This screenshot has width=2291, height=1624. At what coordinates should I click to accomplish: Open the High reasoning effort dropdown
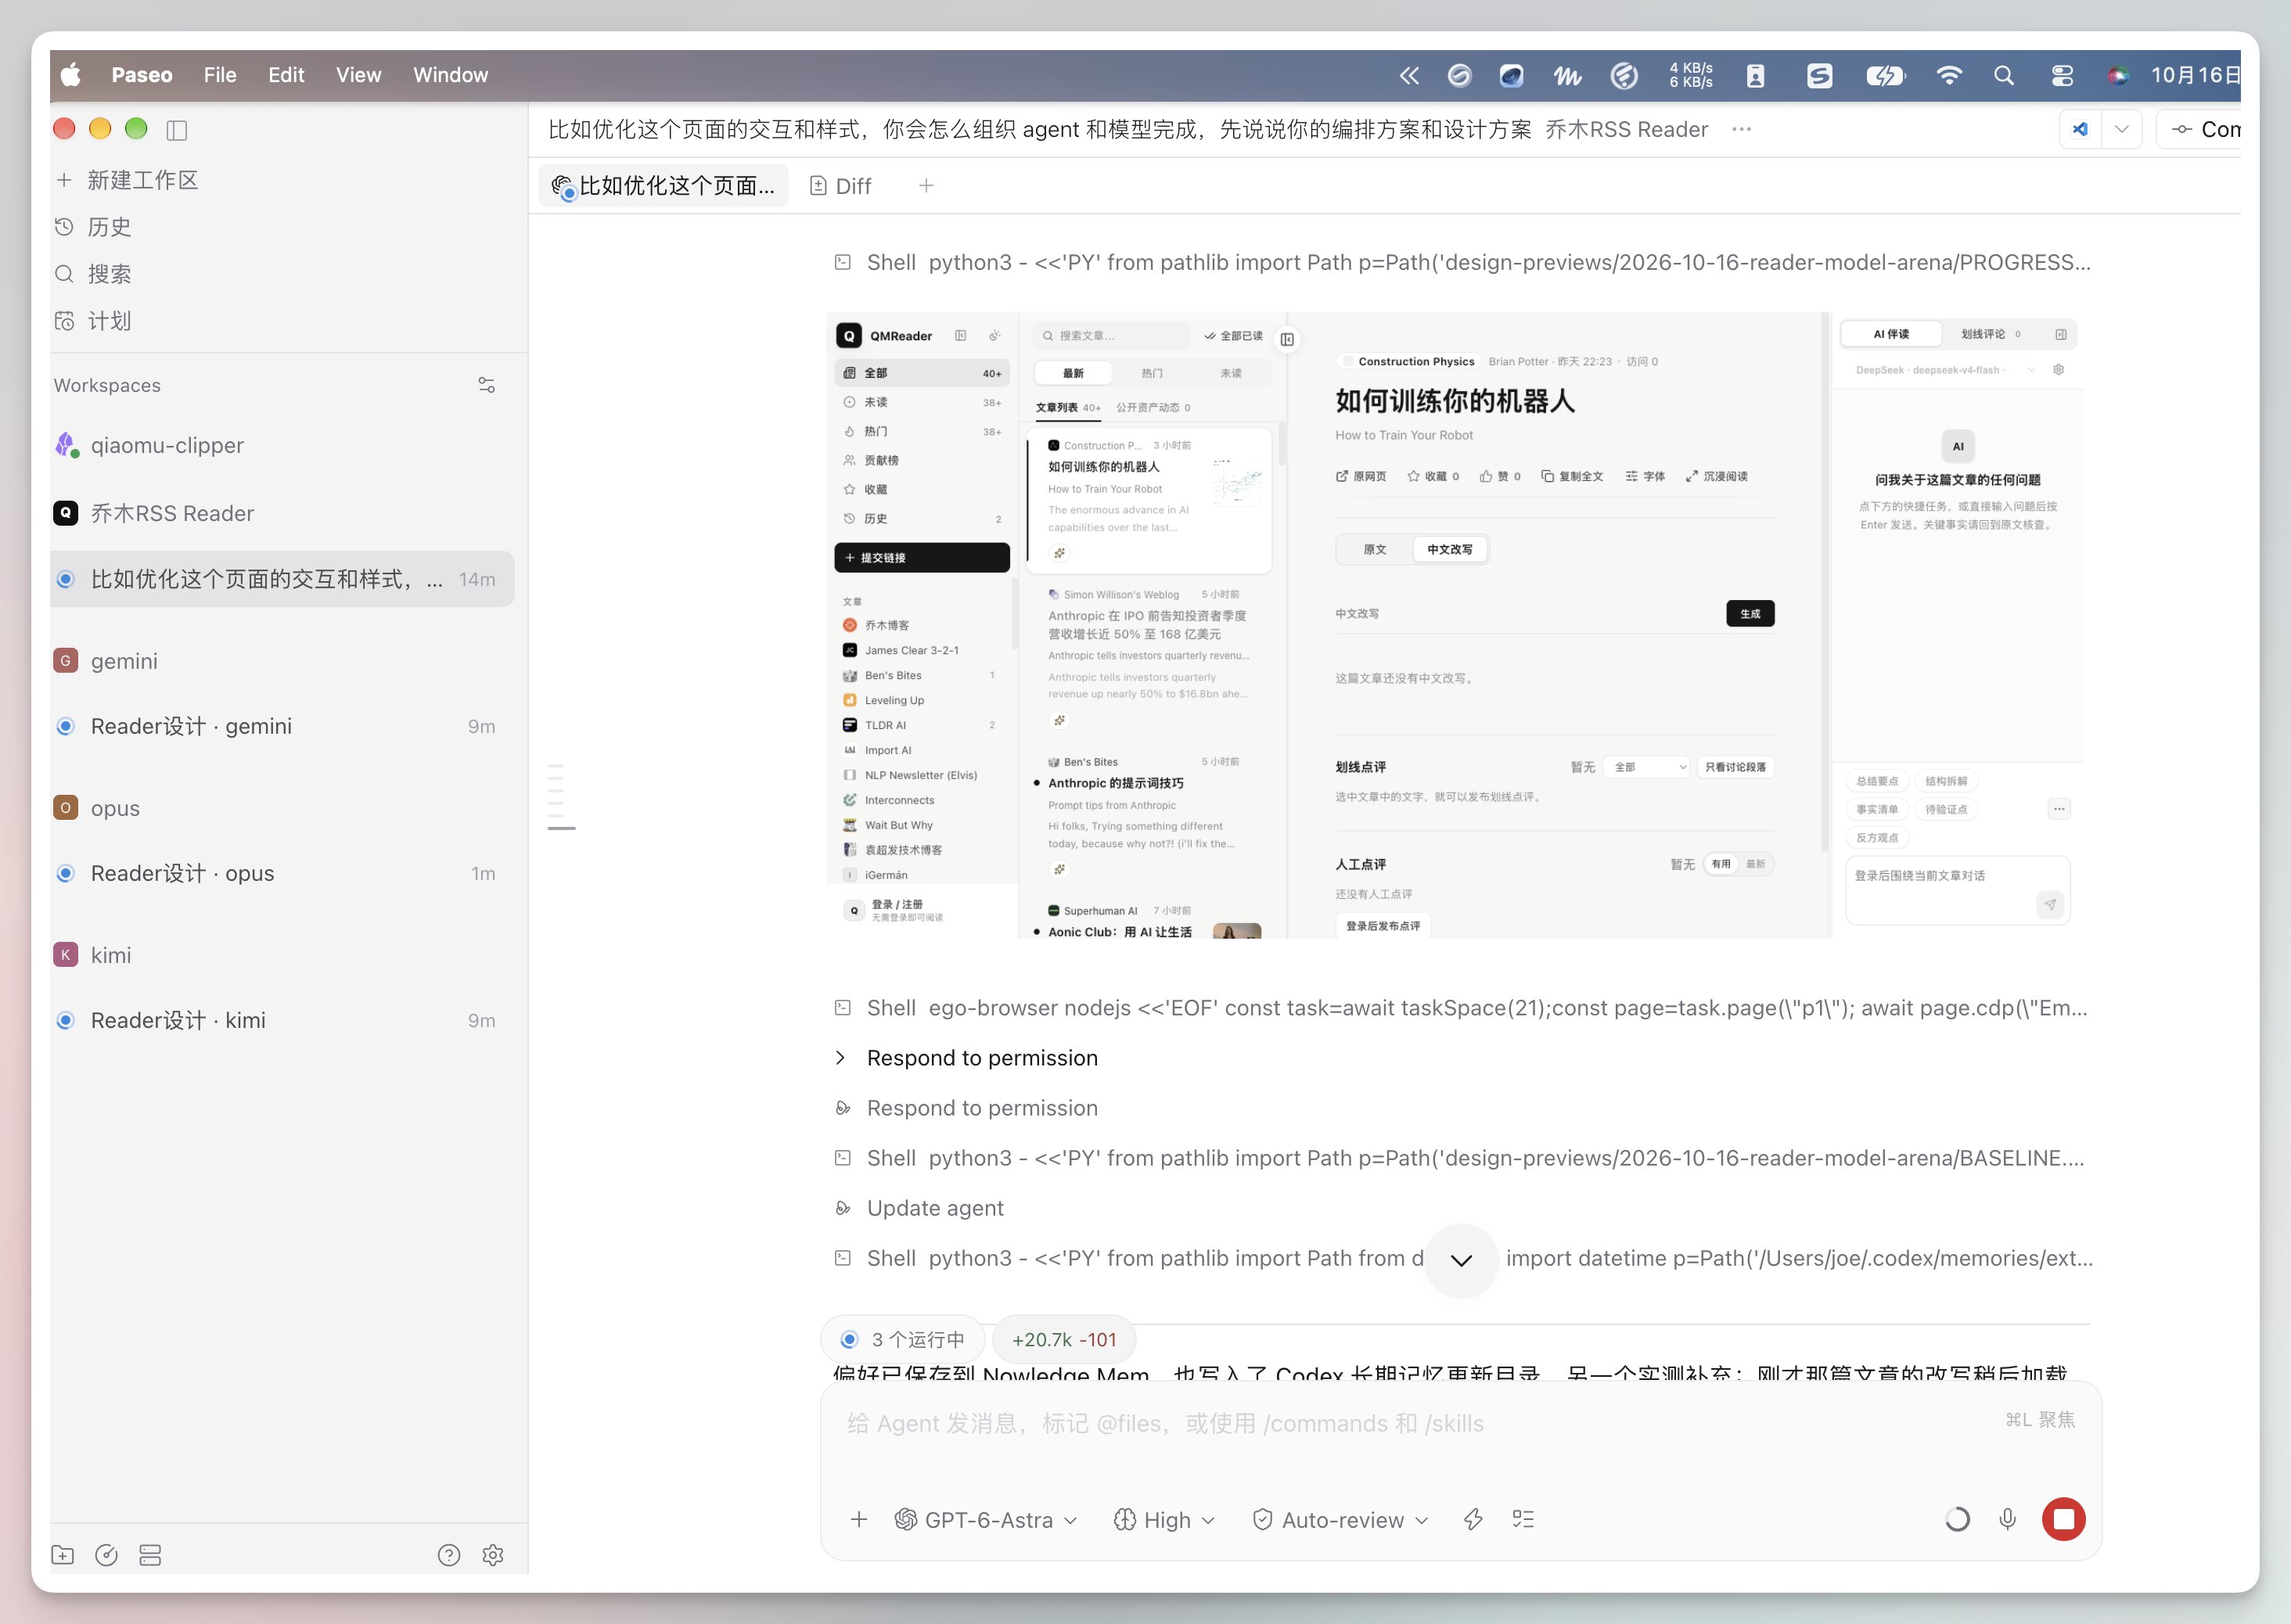point(1165,1520)
